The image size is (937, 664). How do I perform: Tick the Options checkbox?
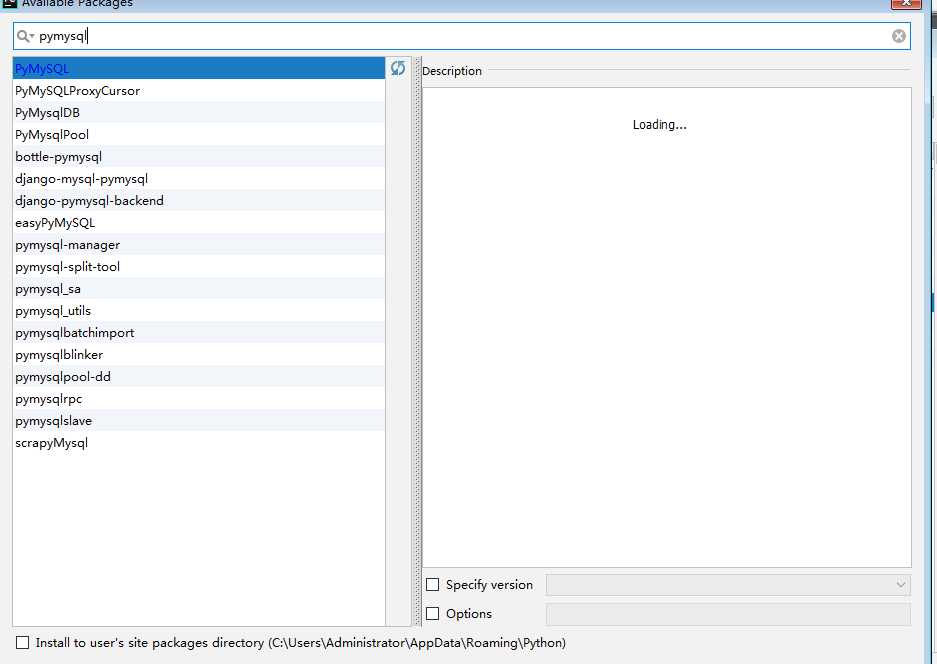[433, 614]
